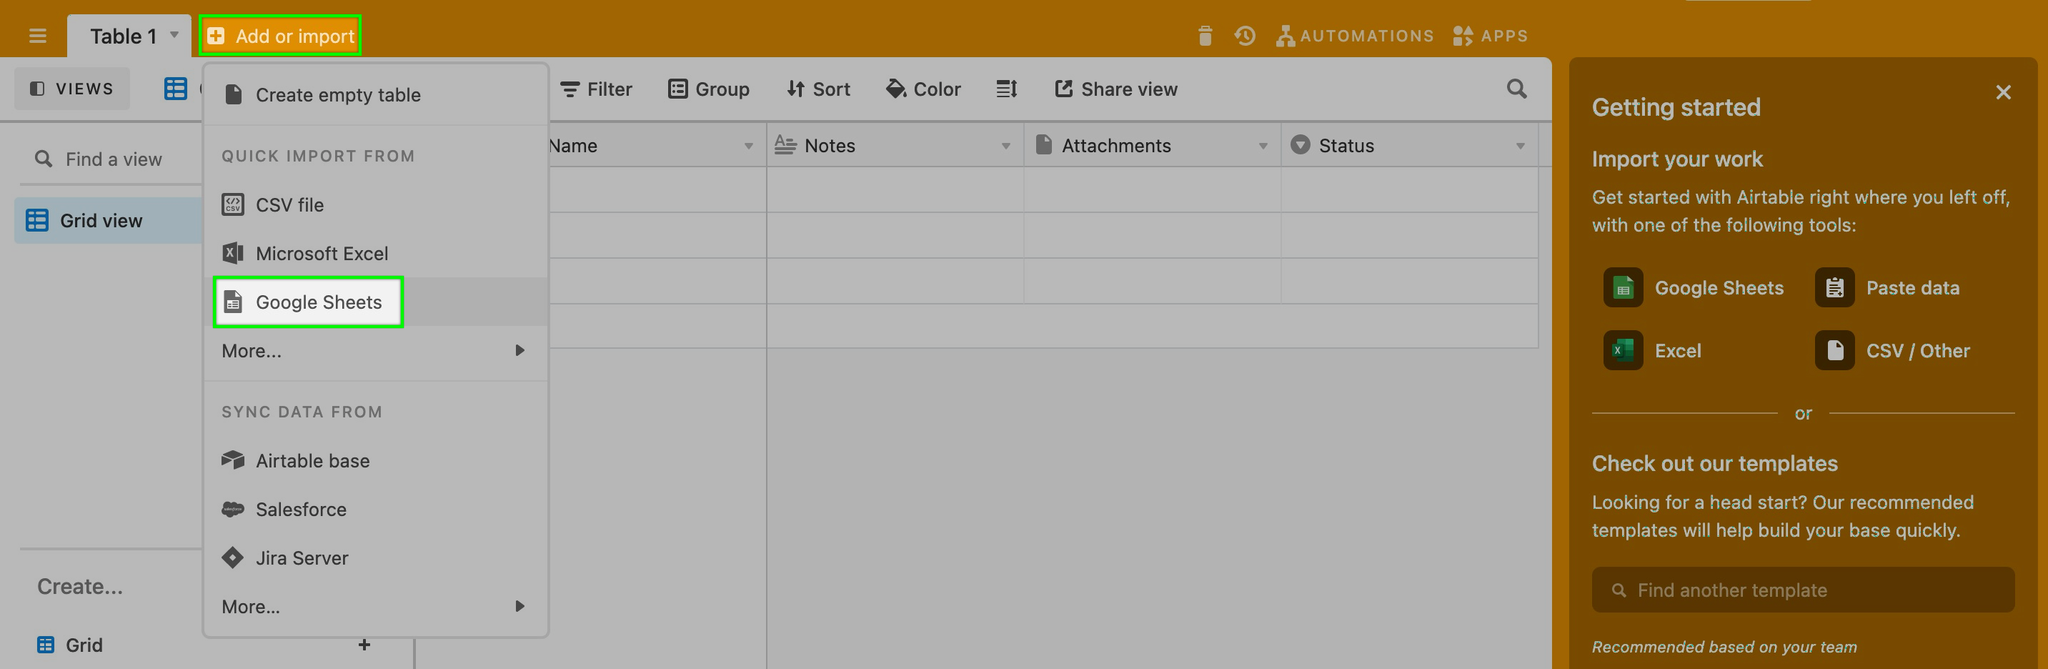Image resolution: width=2048 pixels, height=669 pixels.
Task: Open the Color option
Action: pyautogui.click(x=923, y=89)
